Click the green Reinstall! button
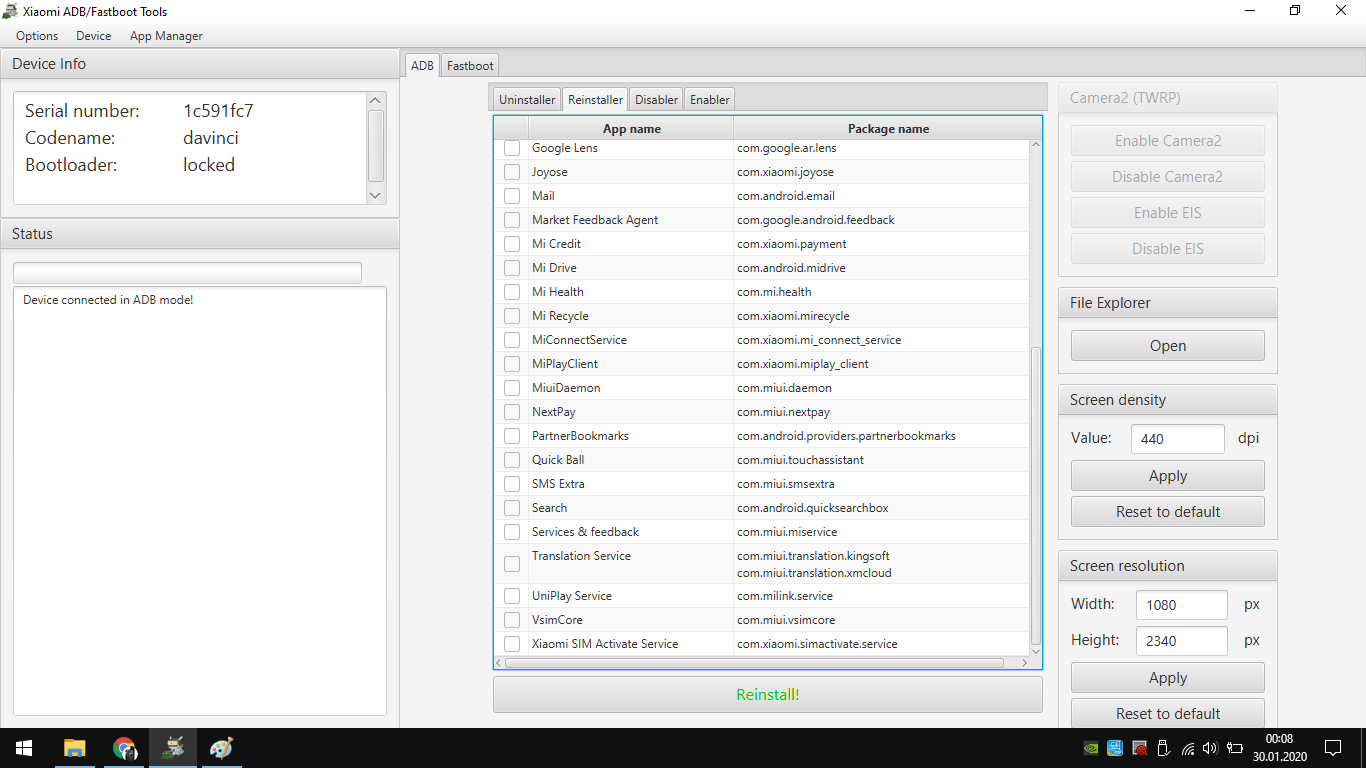The width and height of the screenshot is (1366, 768). (768, 694)
